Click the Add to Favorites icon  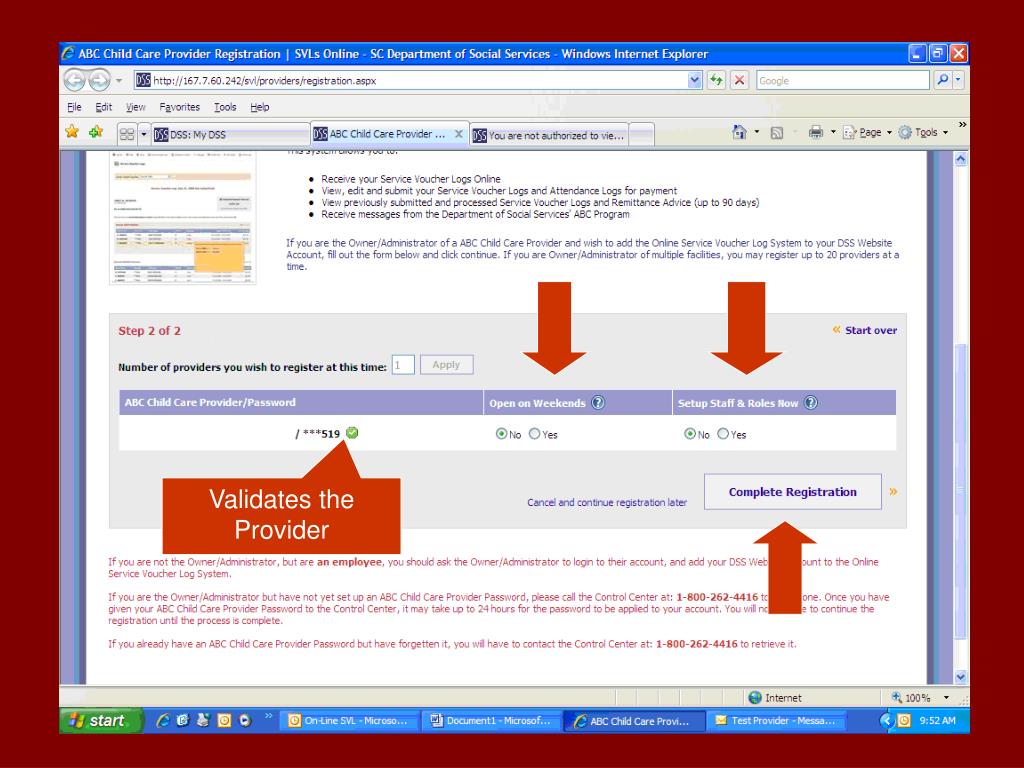[x=96, y=132]
